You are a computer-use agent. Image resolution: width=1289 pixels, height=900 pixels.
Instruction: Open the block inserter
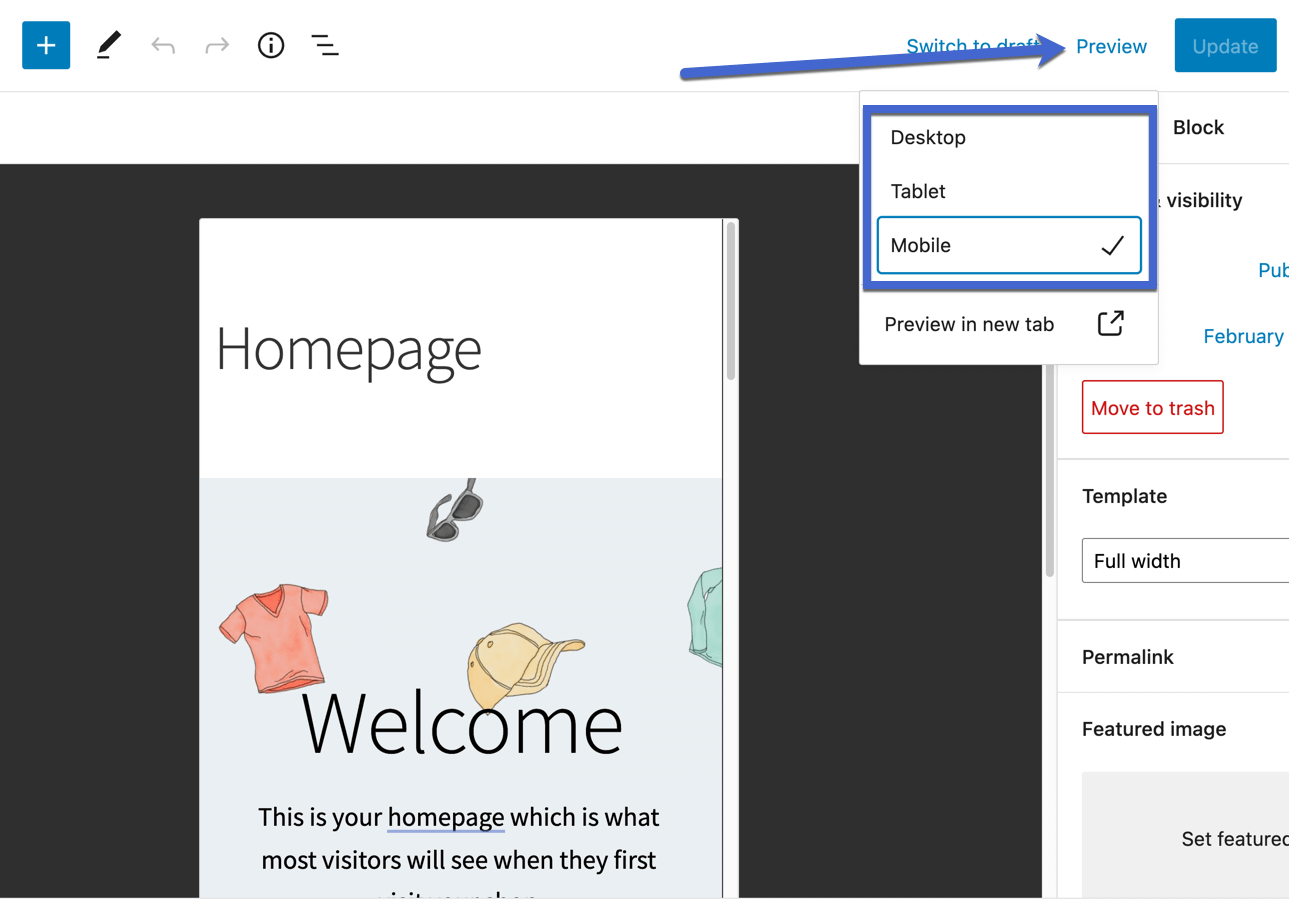[45, 45]
